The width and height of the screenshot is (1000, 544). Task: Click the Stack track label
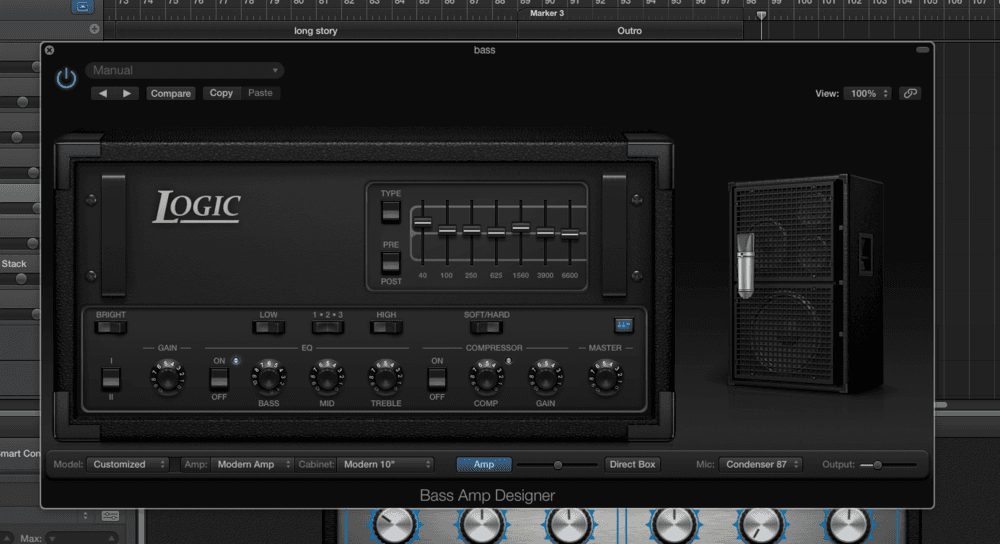(x=14, y=263)
